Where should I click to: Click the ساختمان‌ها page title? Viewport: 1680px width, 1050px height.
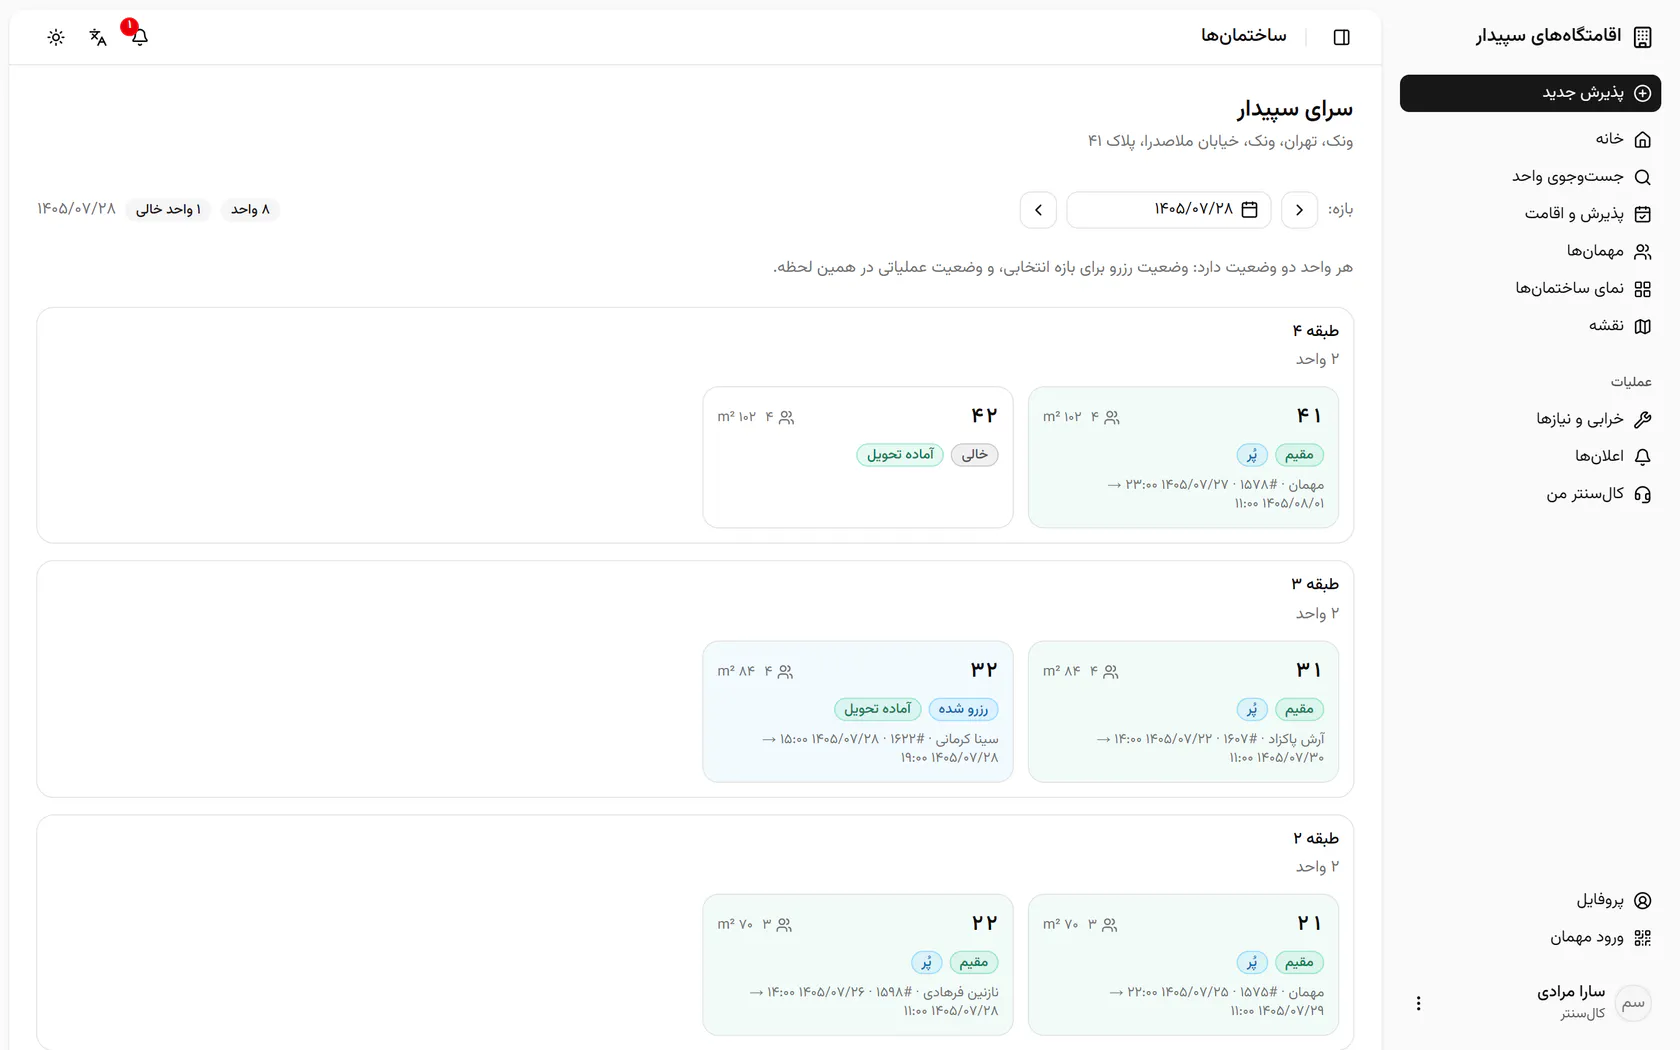[1244, 36]
